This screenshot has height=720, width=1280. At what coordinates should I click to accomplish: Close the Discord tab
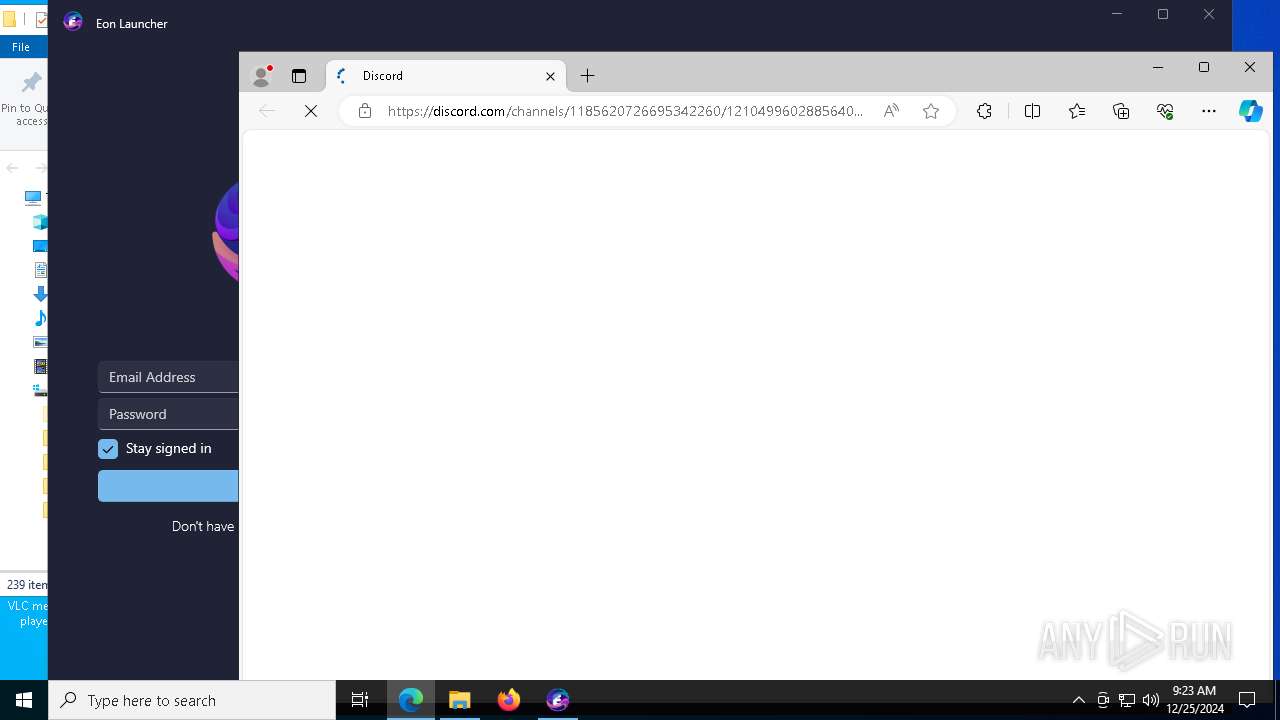point(550,76)
